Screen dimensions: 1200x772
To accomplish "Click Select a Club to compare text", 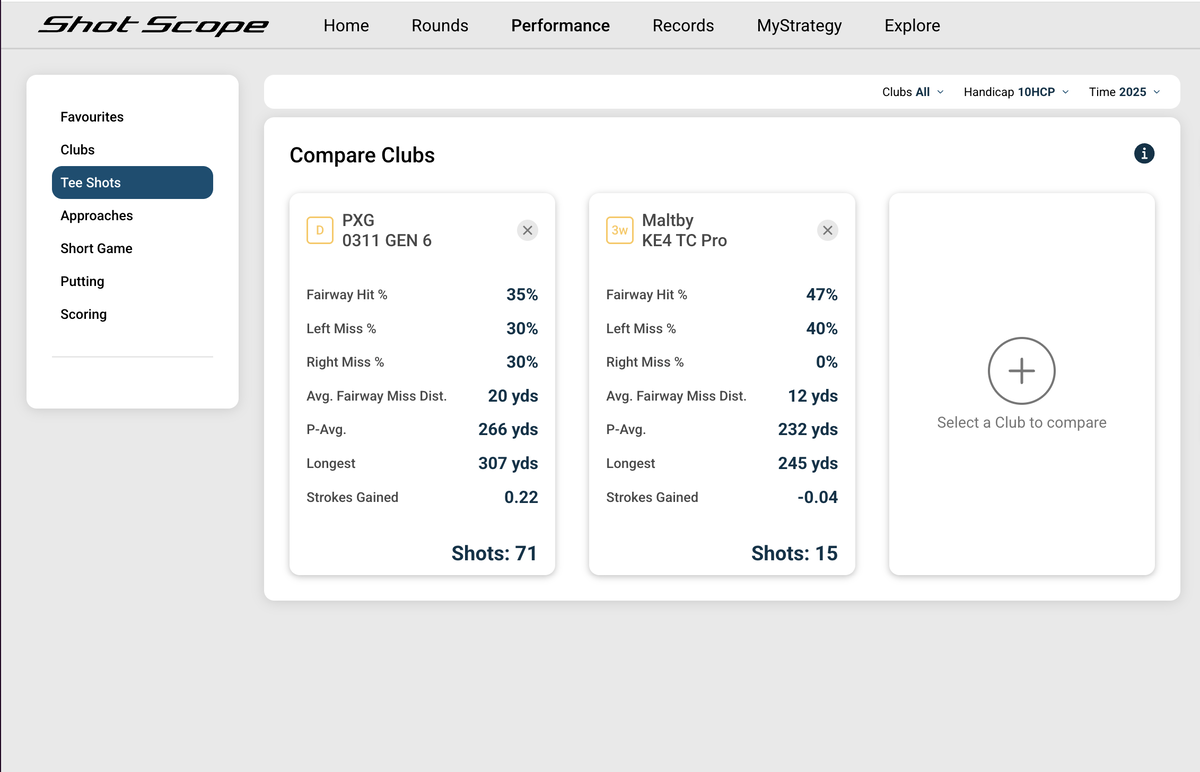I will pyautogui.click(x=1021, y=423).
